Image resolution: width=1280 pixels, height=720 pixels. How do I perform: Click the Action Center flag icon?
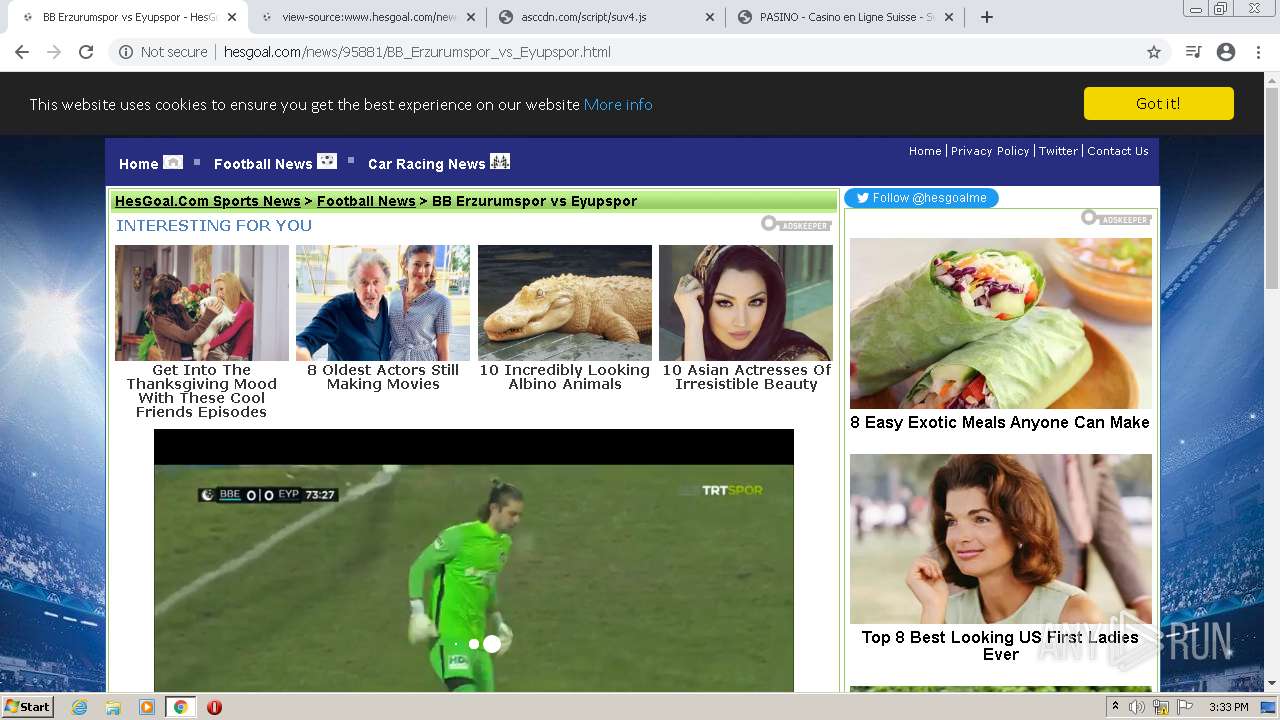(x=1184, y=707)
